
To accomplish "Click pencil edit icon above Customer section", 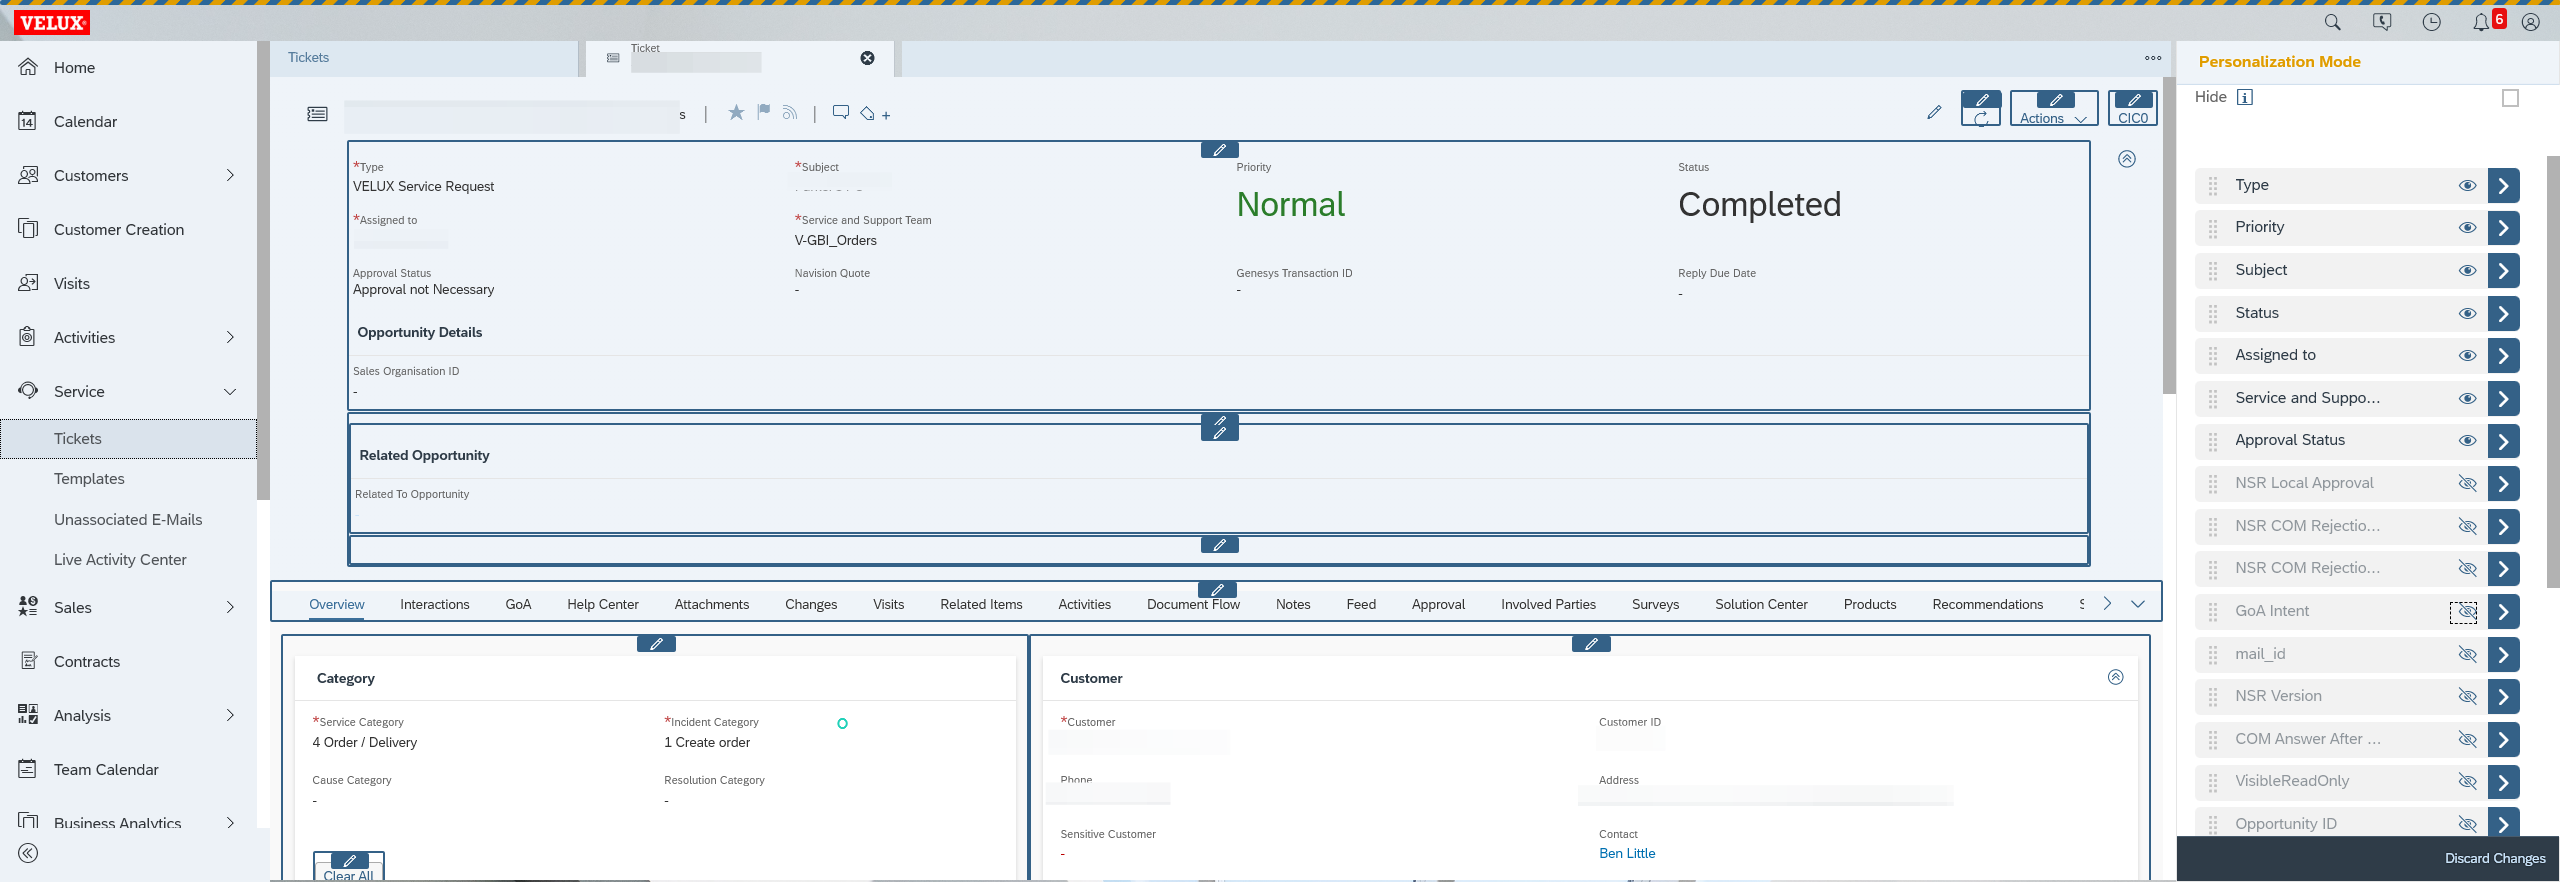I will tap(1591, 644).
